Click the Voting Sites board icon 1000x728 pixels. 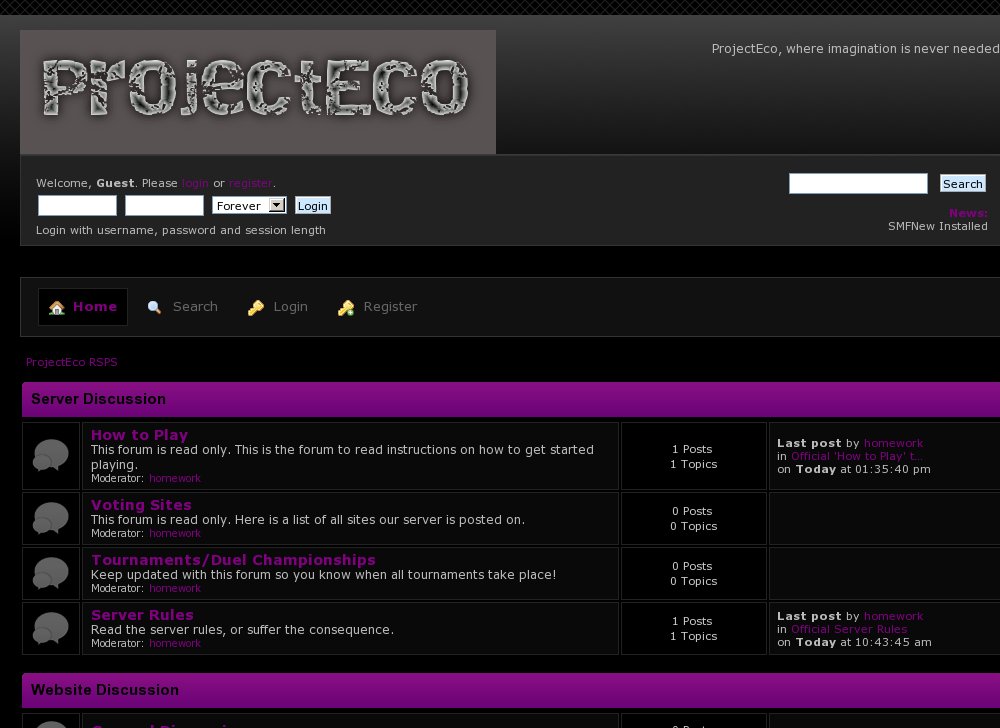[50, 518]
